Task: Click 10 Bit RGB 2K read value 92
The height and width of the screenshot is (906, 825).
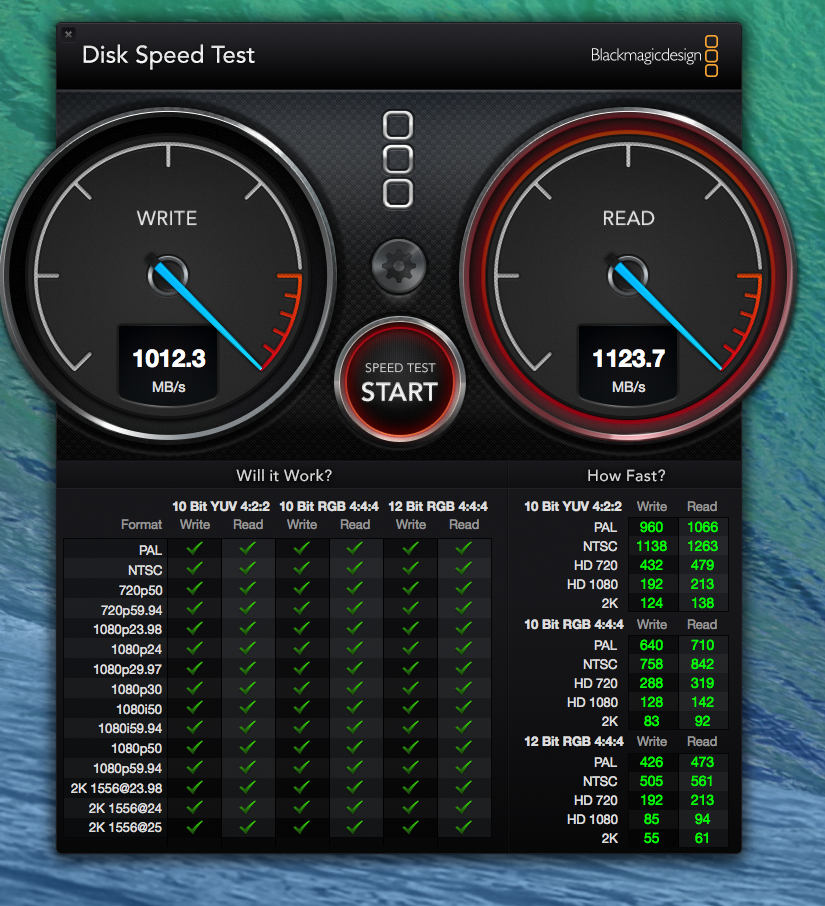Action: [x=703, y=721]
